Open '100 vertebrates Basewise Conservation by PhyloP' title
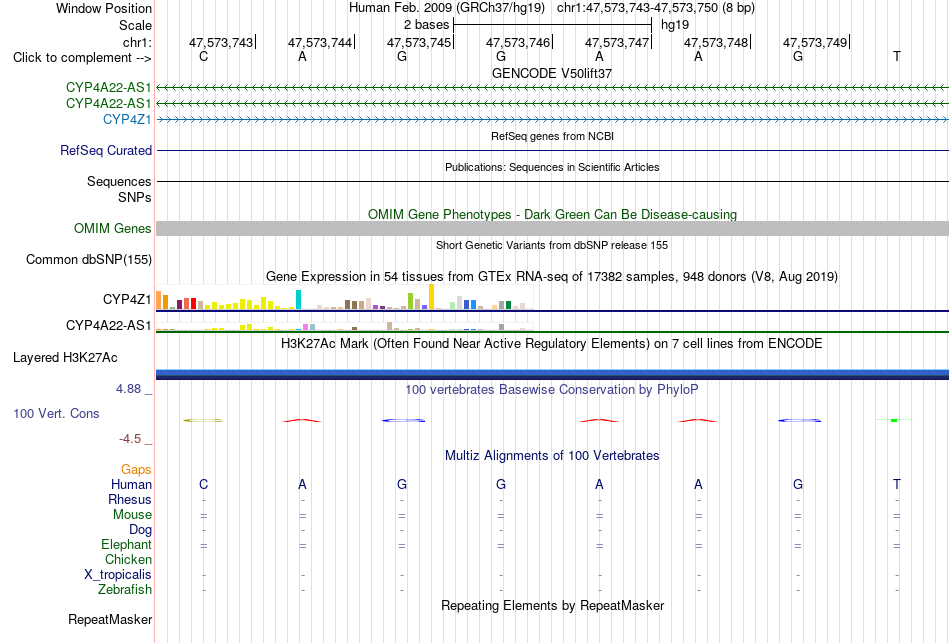950x643 pixels. click(552, 390)
